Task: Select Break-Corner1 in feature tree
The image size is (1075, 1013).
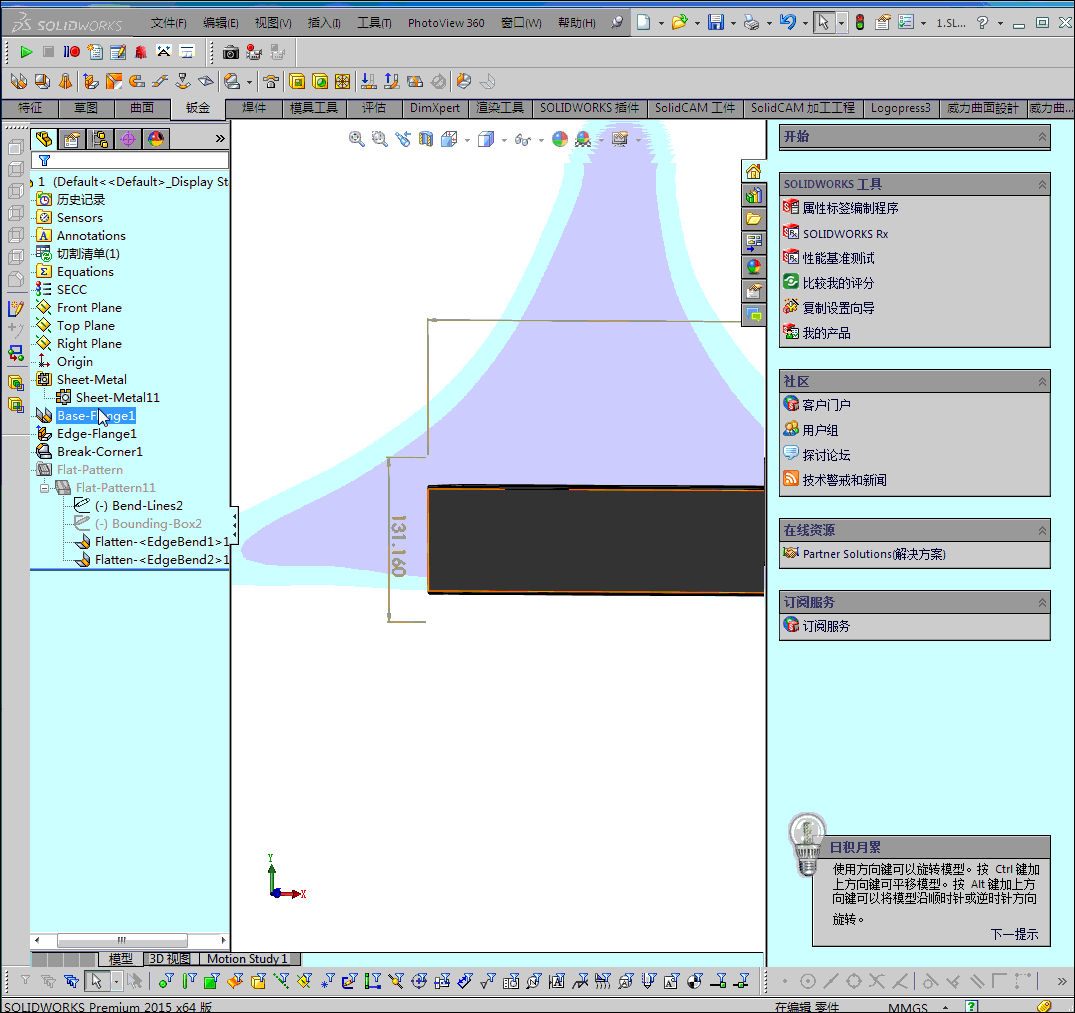Action: [x=100, y=452]
